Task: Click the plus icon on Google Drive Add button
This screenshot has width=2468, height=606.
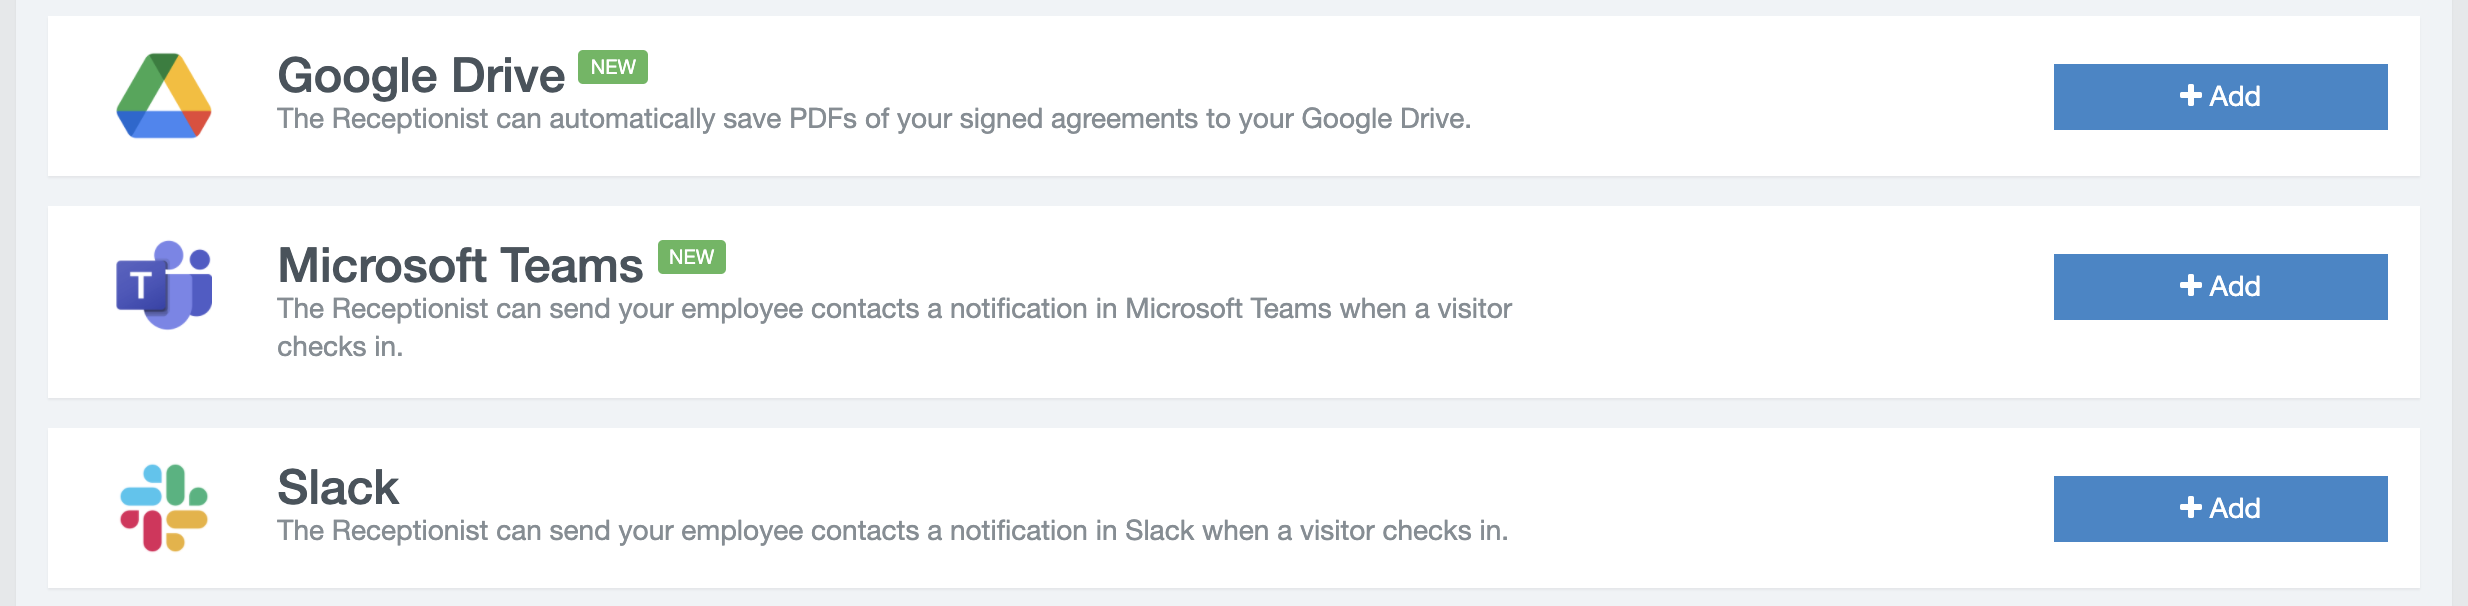Action: pyautogui.click(x=2190, y=95)
